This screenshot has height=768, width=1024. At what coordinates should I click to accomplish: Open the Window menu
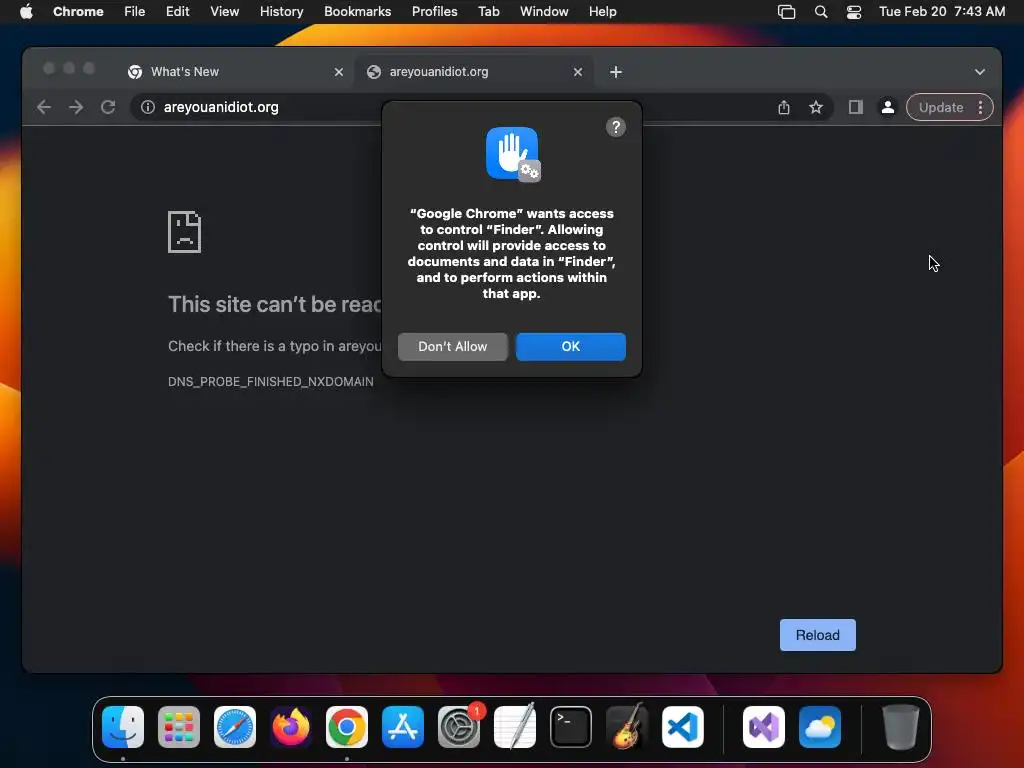pos(544,12)
